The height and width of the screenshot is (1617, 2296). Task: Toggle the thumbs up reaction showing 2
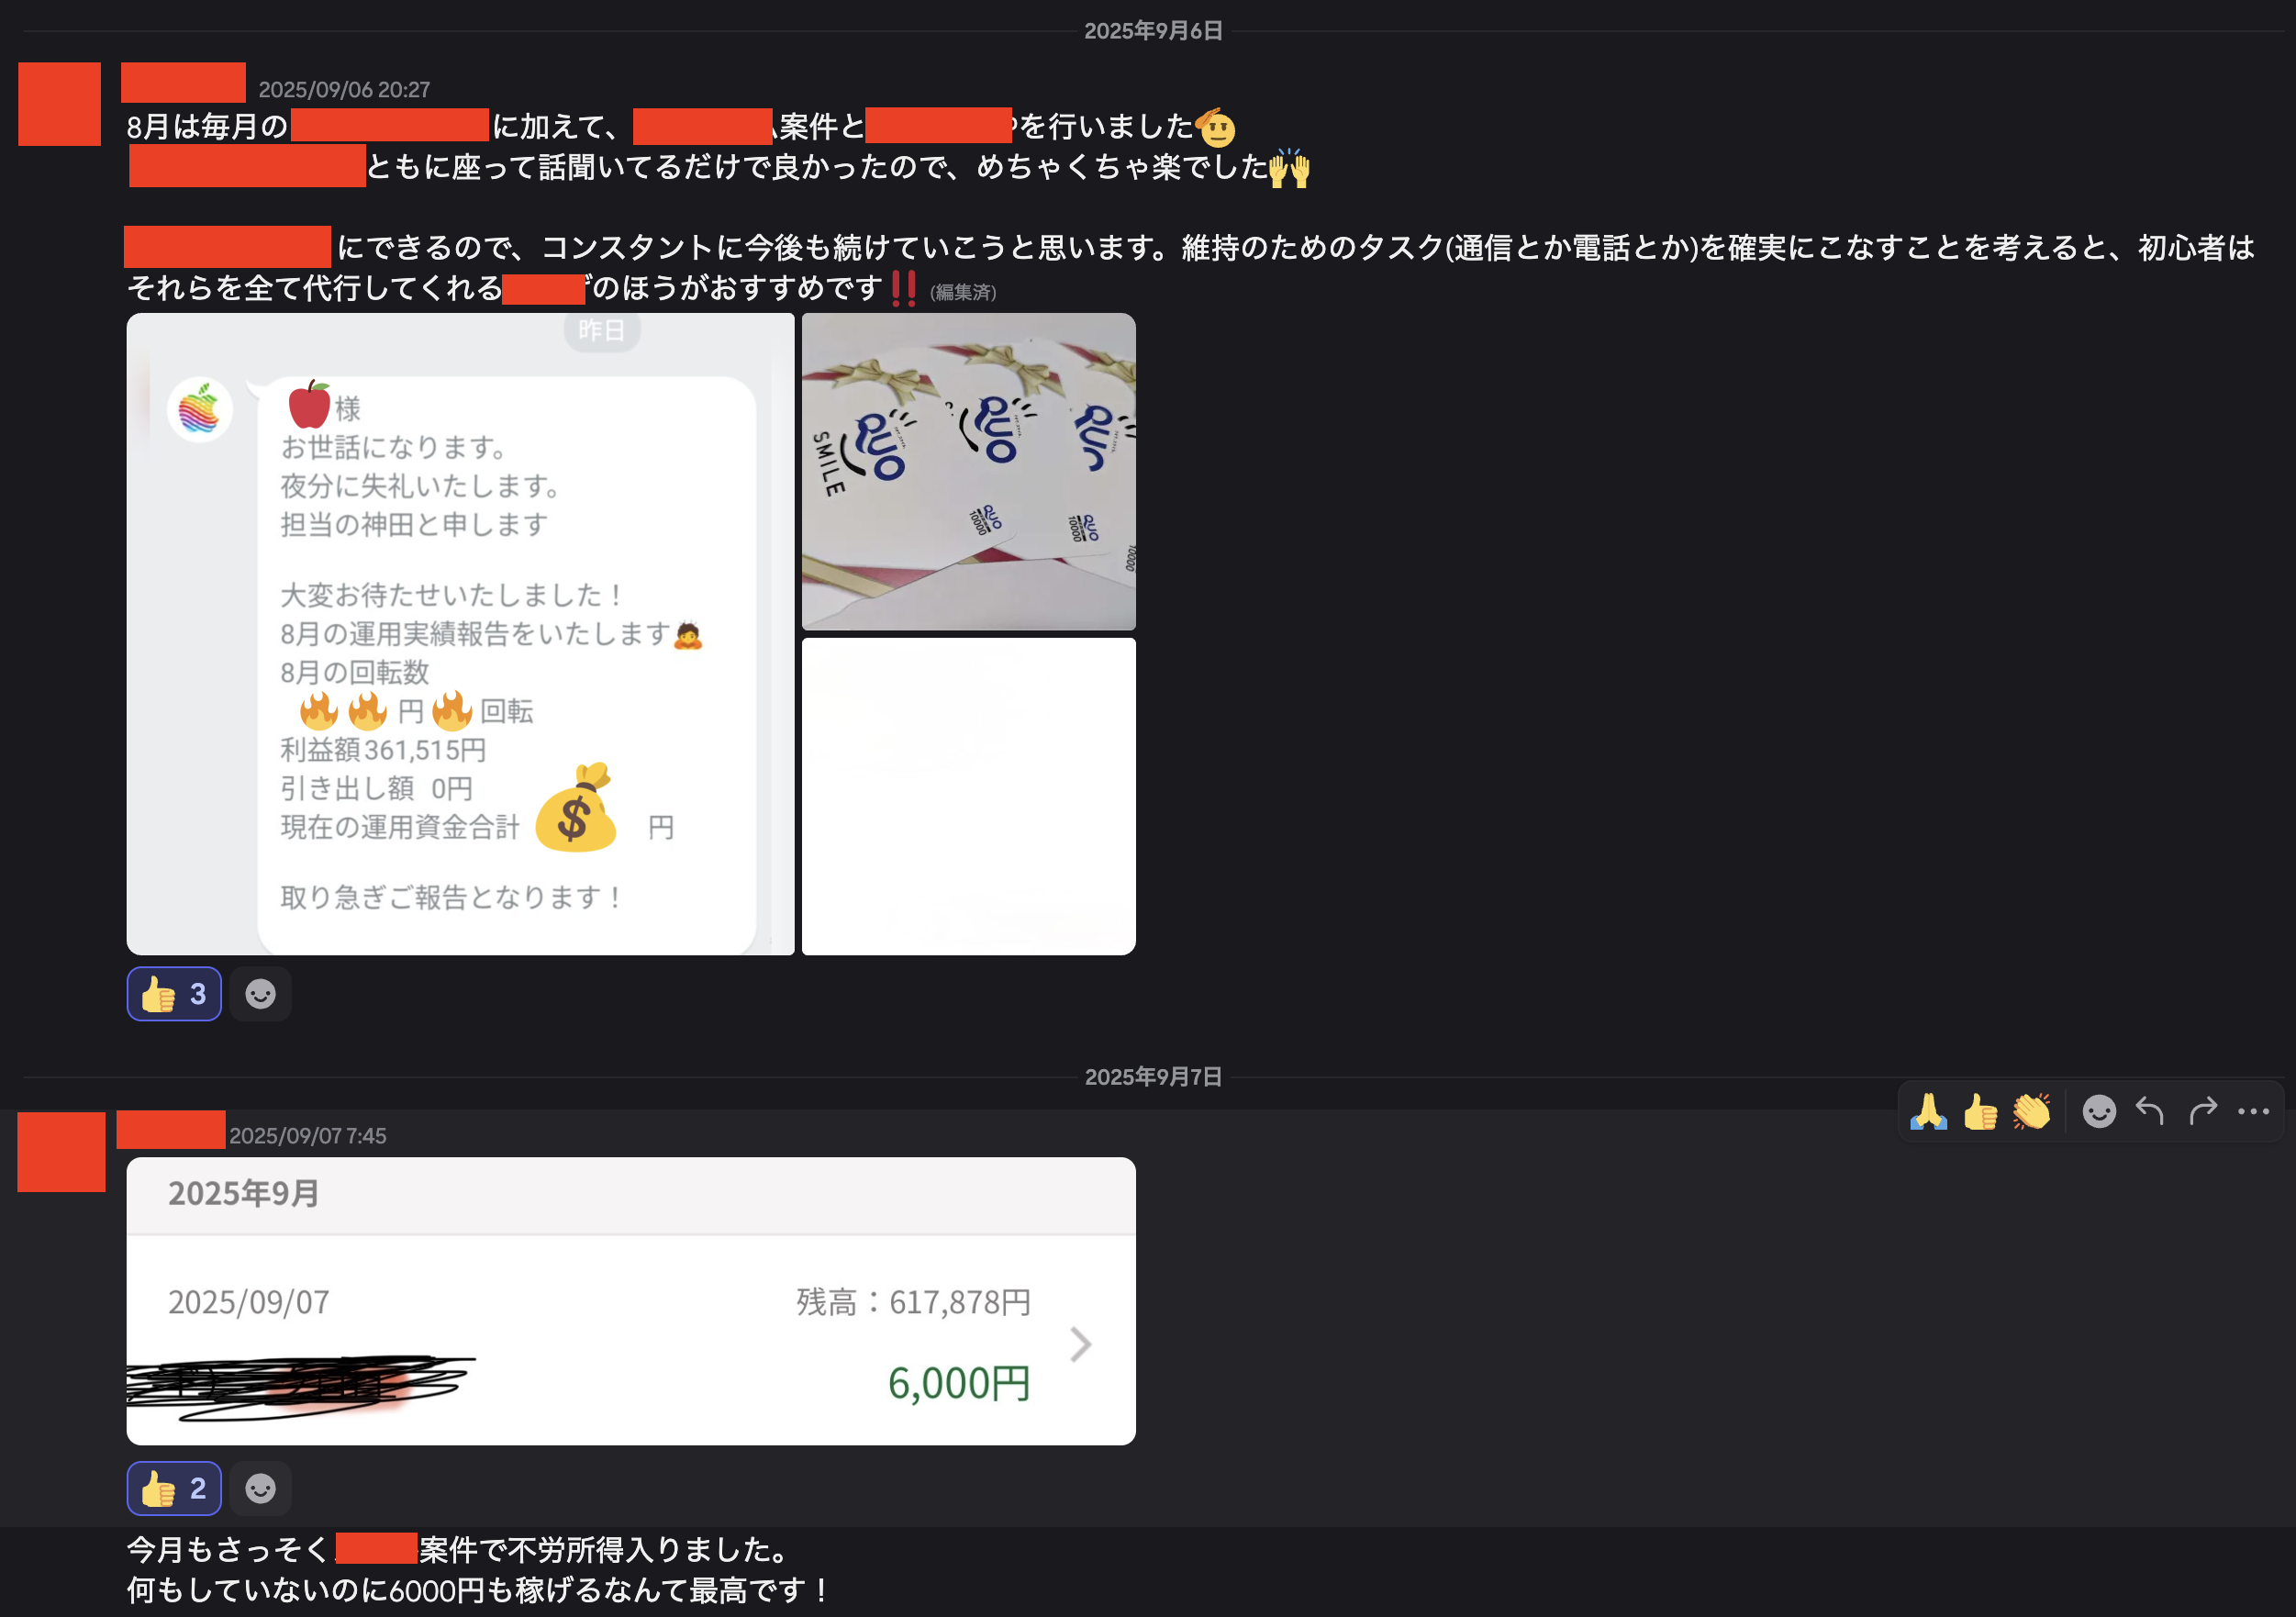[x=174, y=1488]
